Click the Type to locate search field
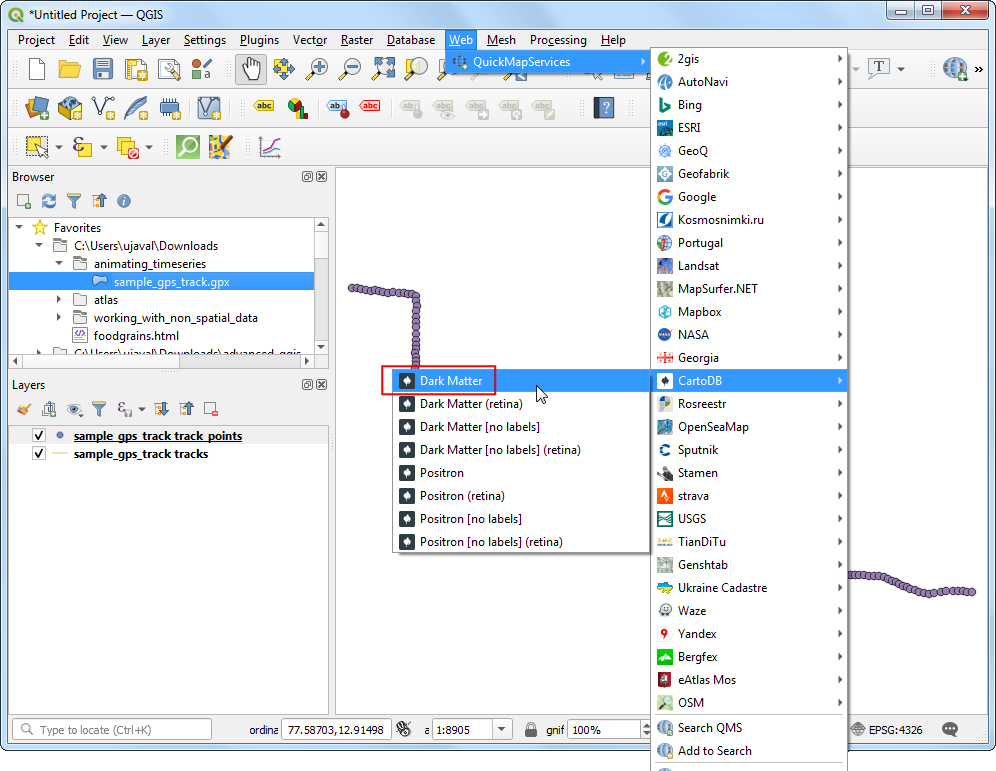Viewport: 996px width, 771px height. 112,730
